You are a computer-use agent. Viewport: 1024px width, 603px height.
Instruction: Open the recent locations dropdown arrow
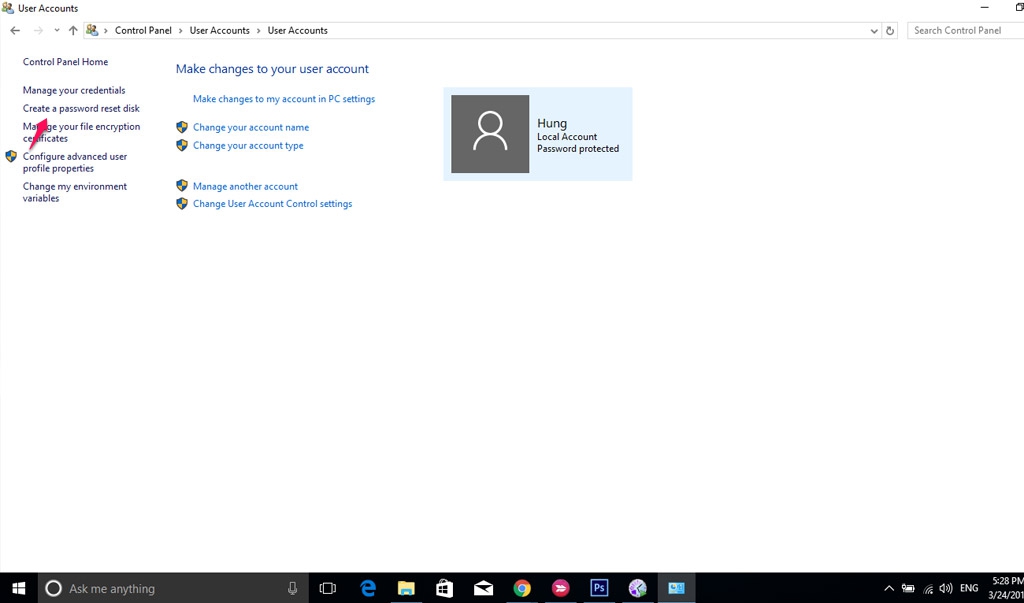click(56, 31)
